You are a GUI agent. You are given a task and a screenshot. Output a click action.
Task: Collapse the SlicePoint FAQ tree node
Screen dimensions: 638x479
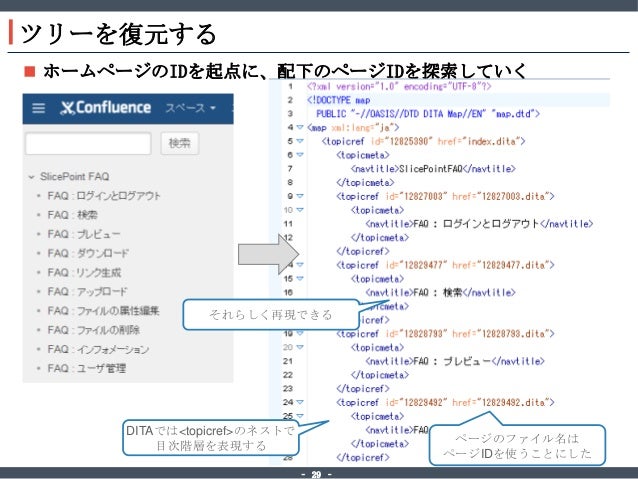[32, 176]
